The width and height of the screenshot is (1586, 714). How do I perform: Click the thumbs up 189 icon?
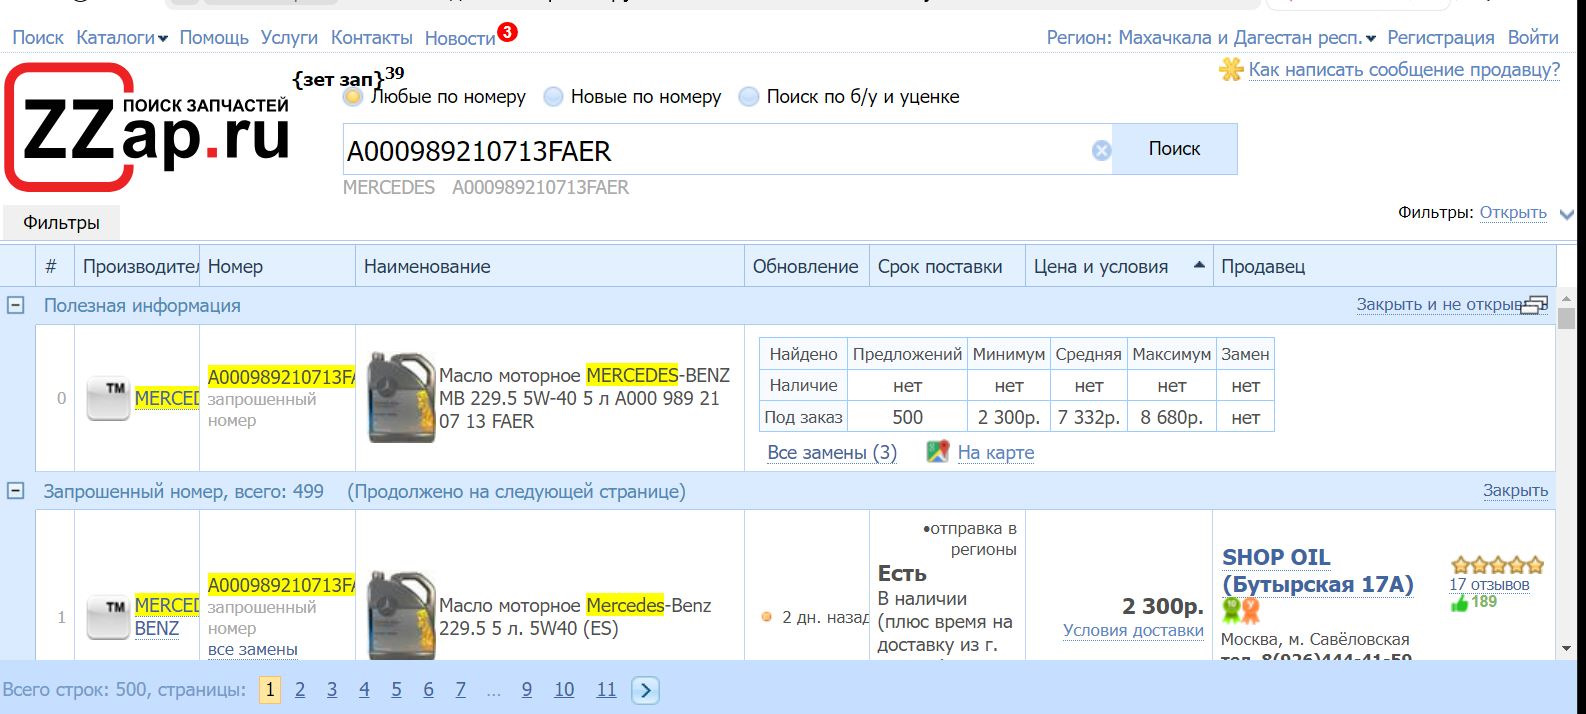click(1459, 602)
